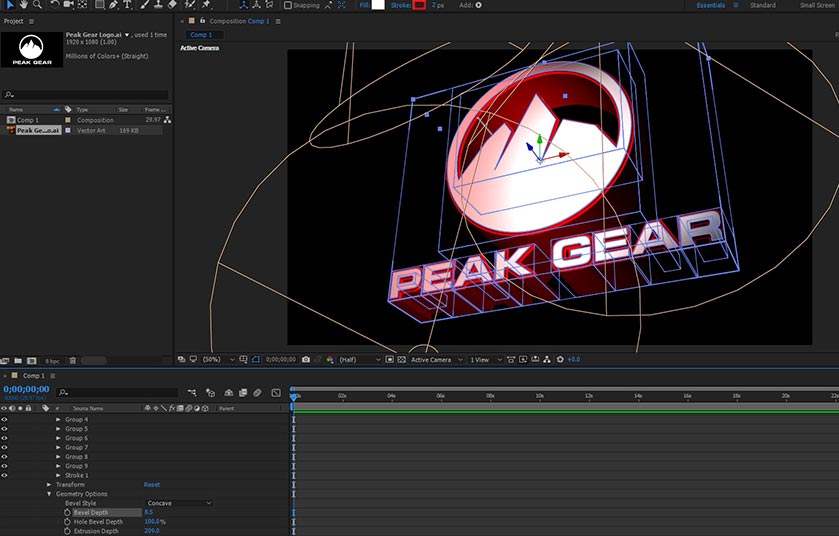Screen dimensions: 839x536
Task: Select the Pen tool
Action: 113,4
